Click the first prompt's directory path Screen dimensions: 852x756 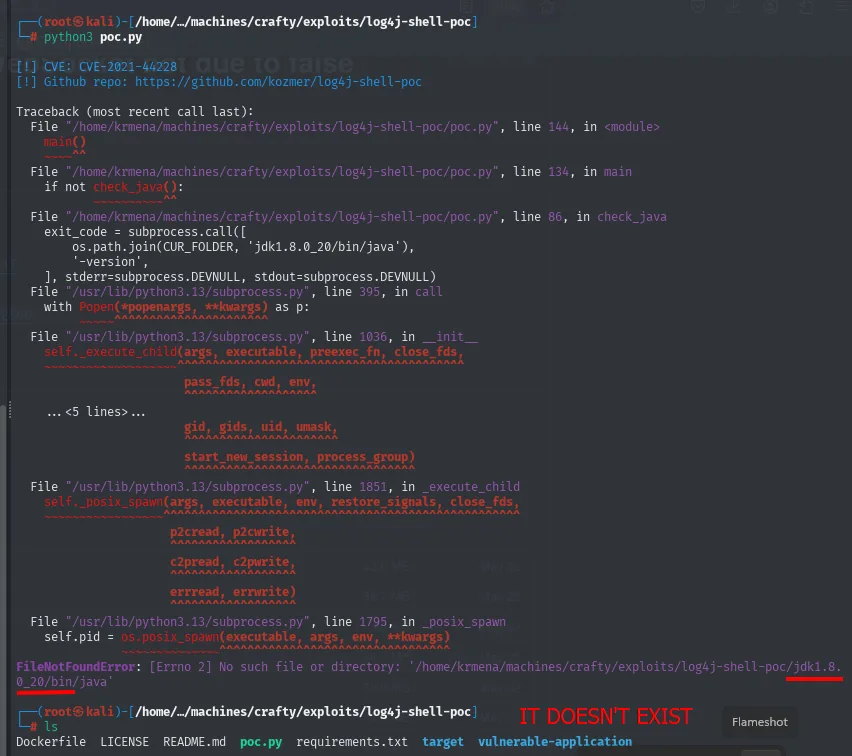coord(303,22)
